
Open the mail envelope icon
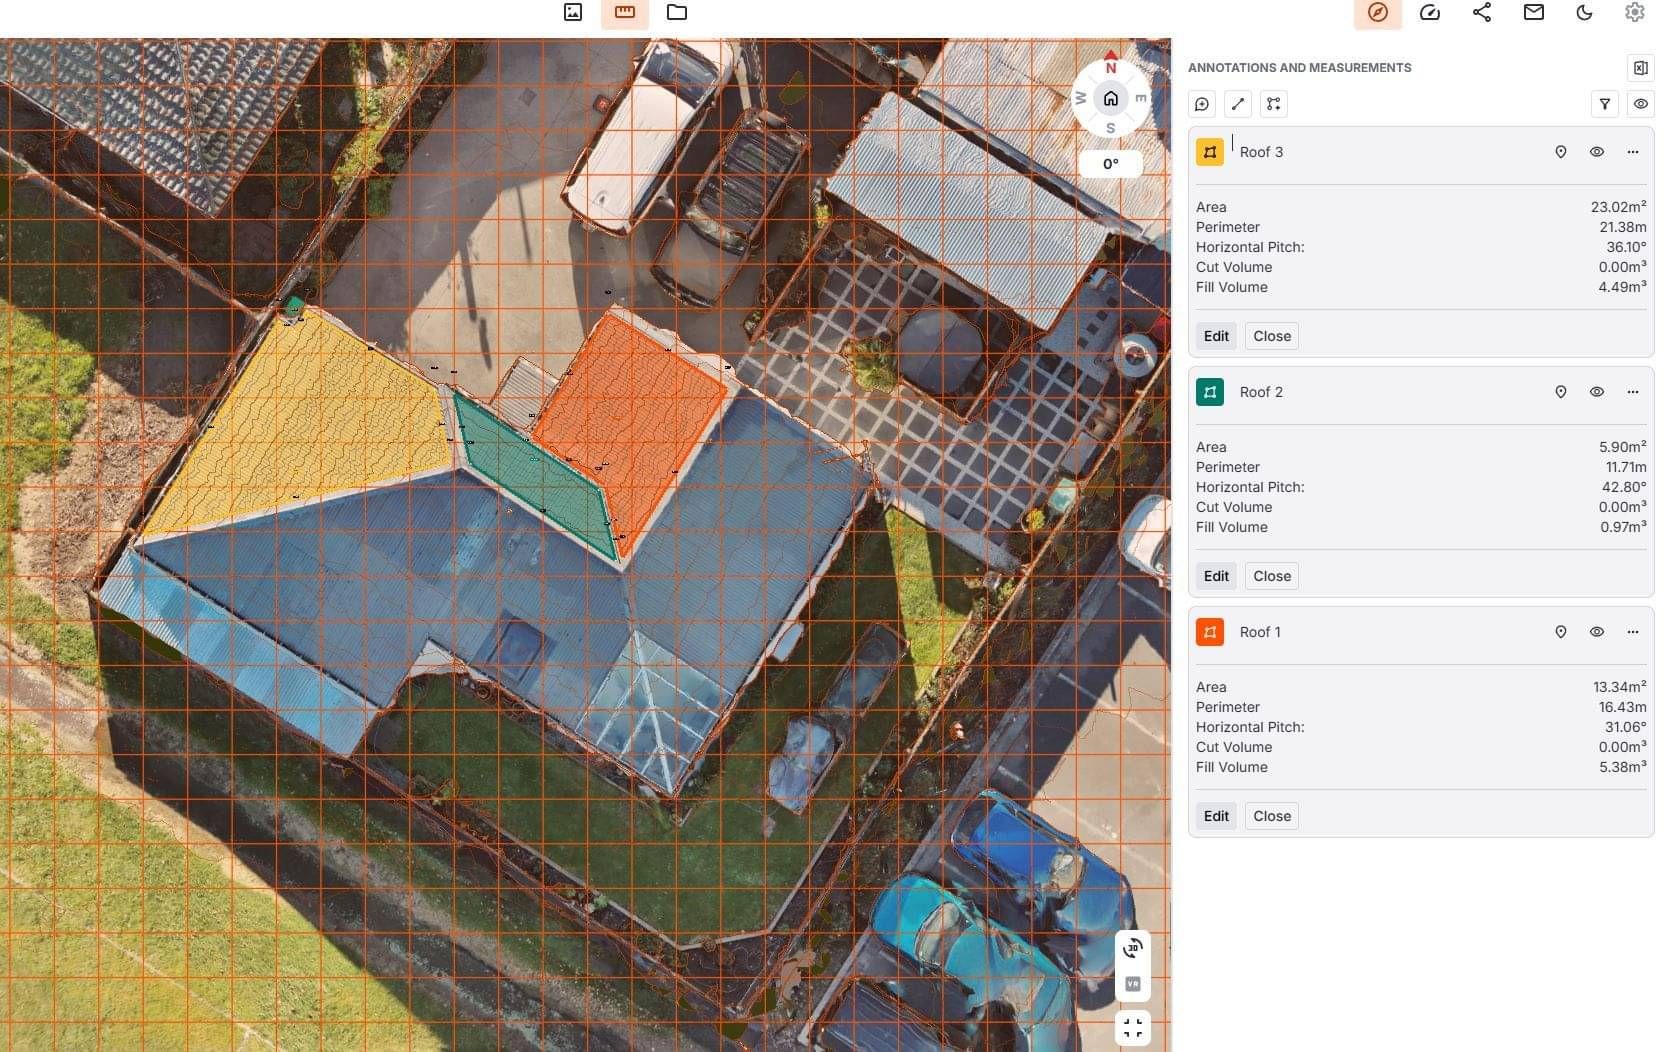(1534, 12)
